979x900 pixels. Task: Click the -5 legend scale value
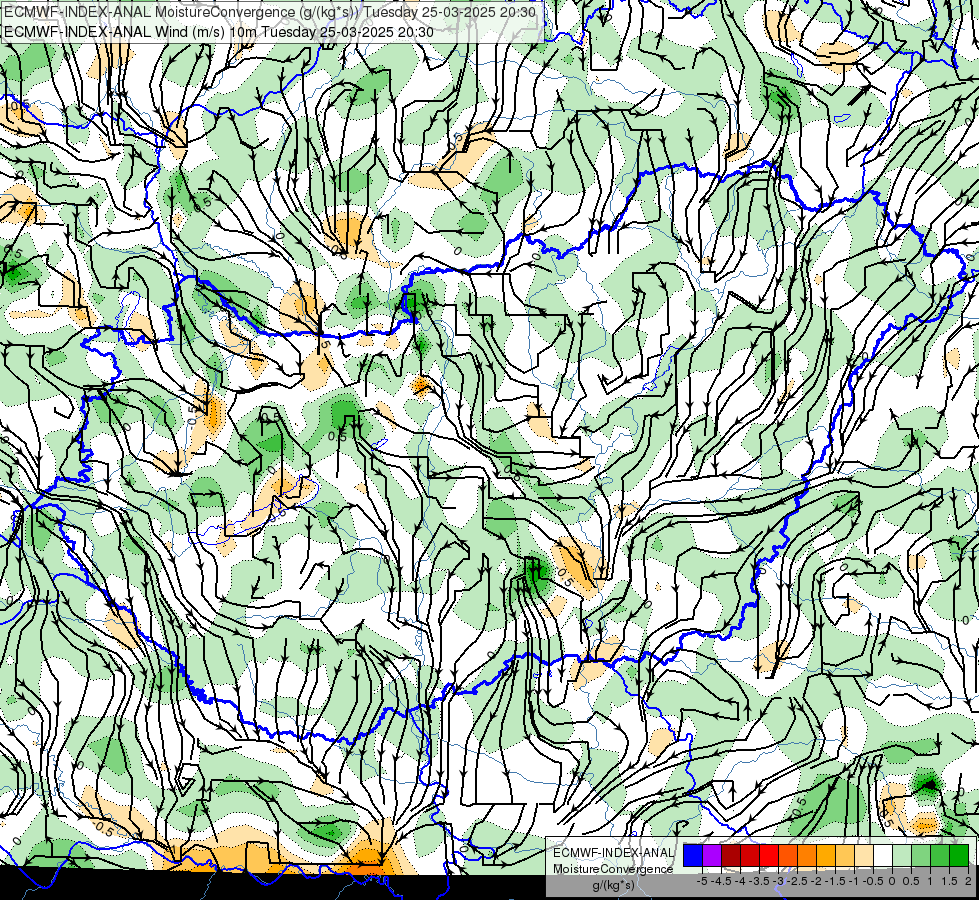[x=702, y=881]
